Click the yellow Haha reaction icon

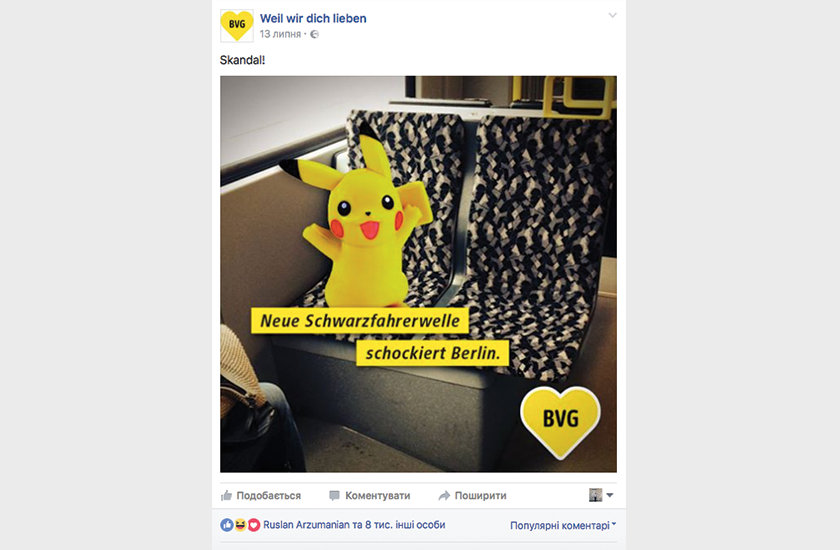coord(240,525)
